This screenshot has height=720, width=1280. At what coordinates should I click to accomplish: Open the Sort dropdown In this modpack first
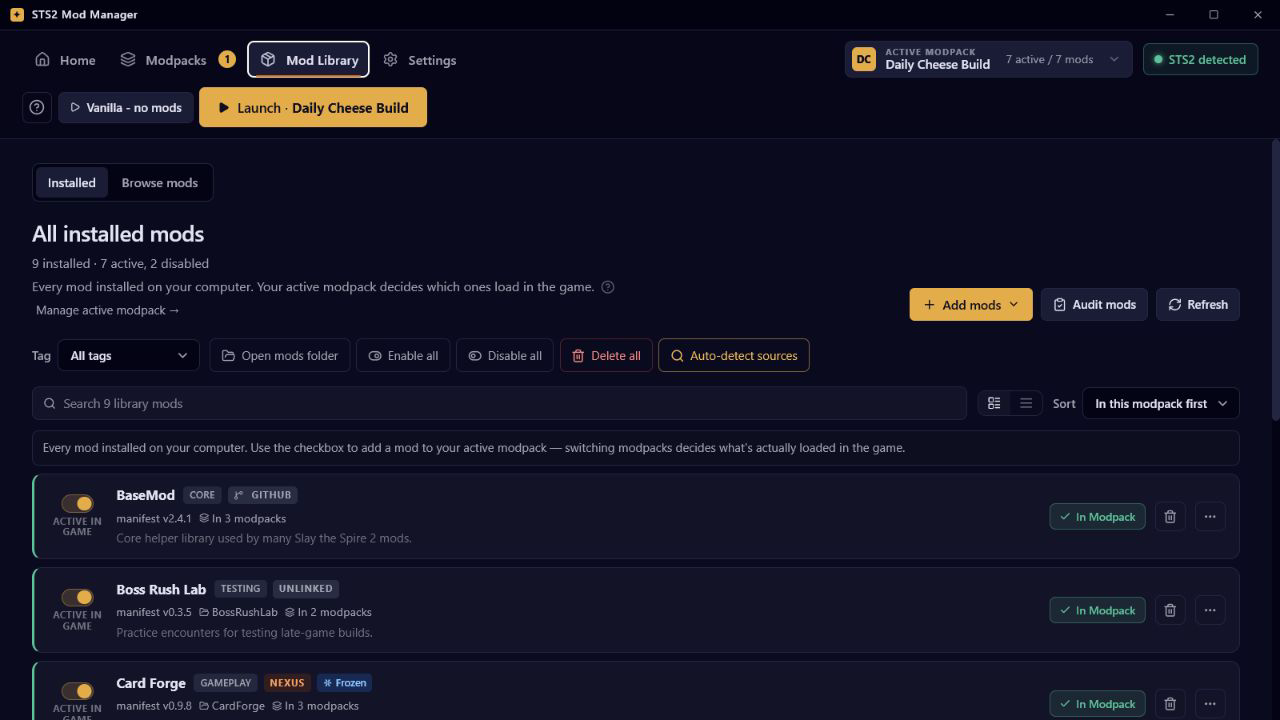(x=1161, y=404)
